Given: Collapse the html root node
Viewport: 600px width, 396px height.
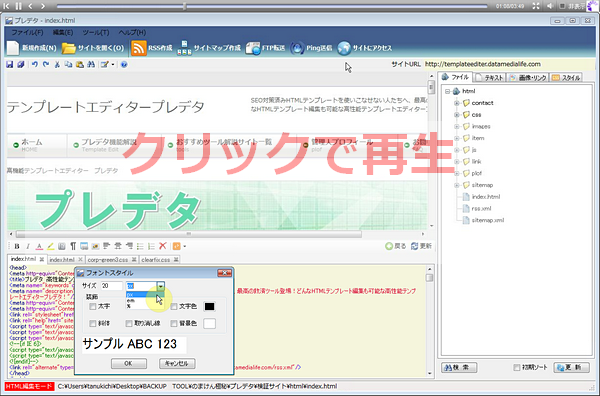Looking at the screenshot, I should tap(447, 91).
